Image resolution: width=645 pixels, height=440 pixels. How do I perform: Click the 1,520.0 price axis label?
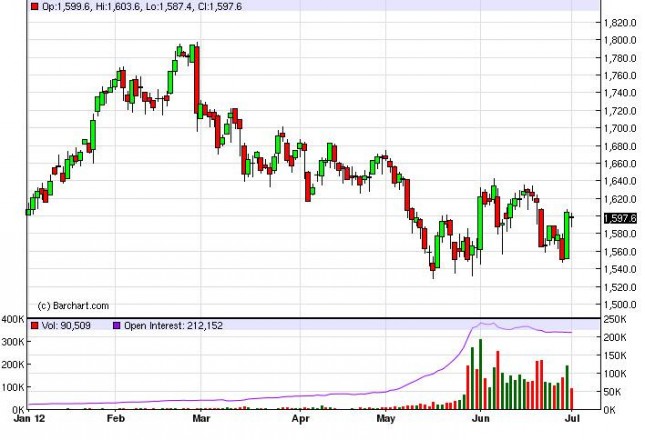[620, 287]
